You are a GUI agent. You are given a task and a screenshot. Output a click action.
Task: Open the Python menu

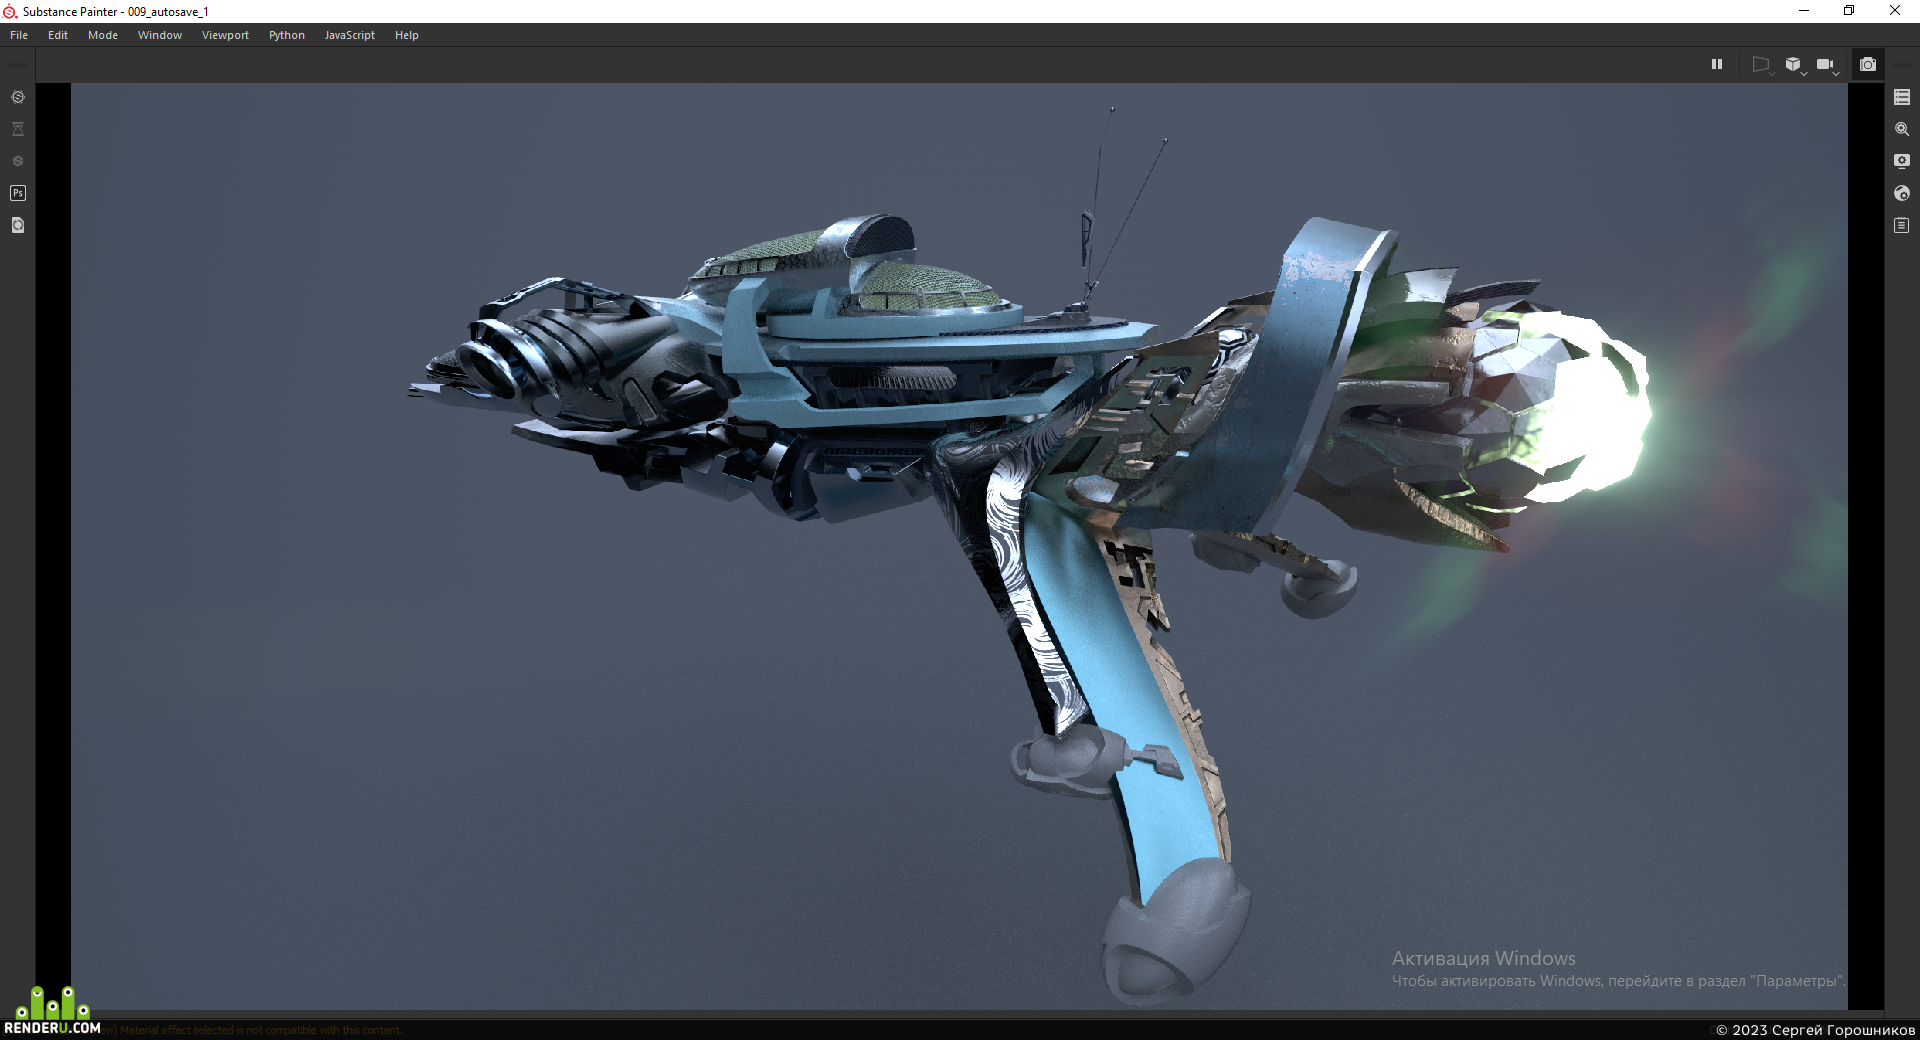[286, 35]
